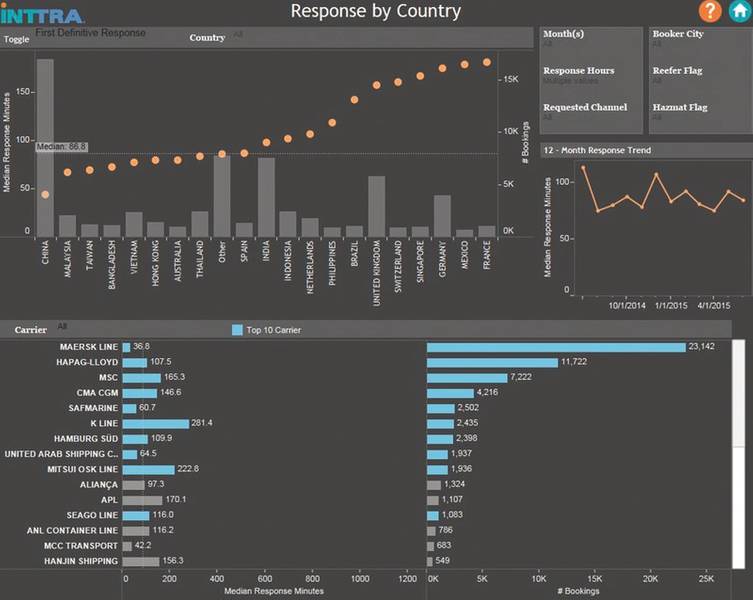Viewport: 753px width, 600px height.
Task: Select the APL carrier label
Action: (x=109, y=500)
